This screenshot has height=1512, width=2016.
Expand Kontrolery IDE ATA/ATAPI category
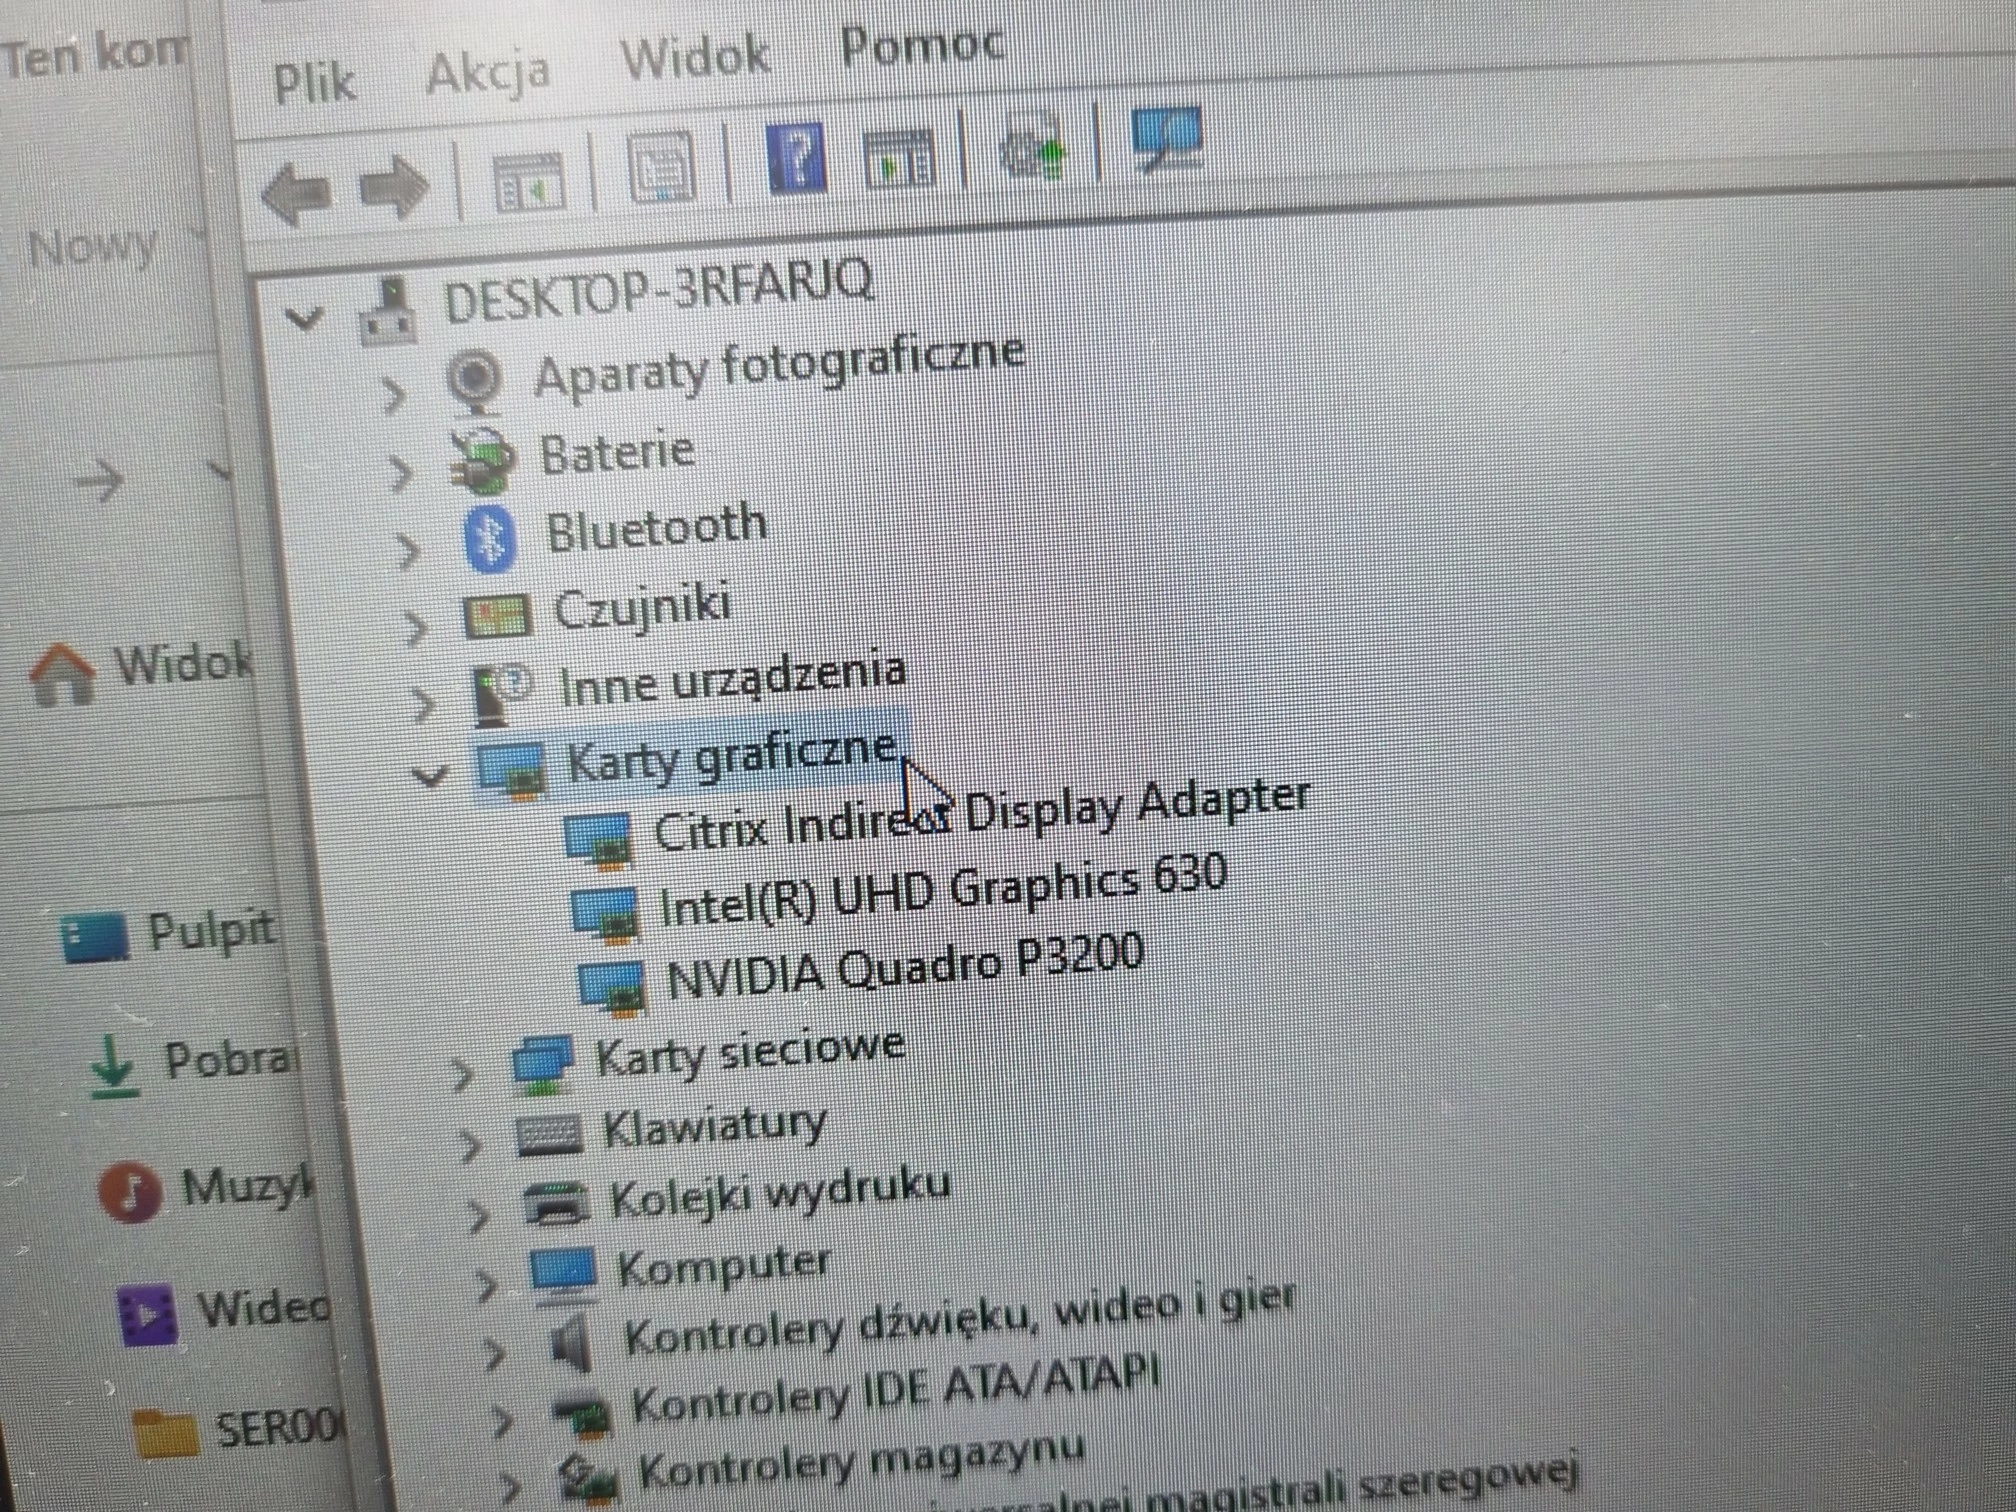(x=502, y=1421)
